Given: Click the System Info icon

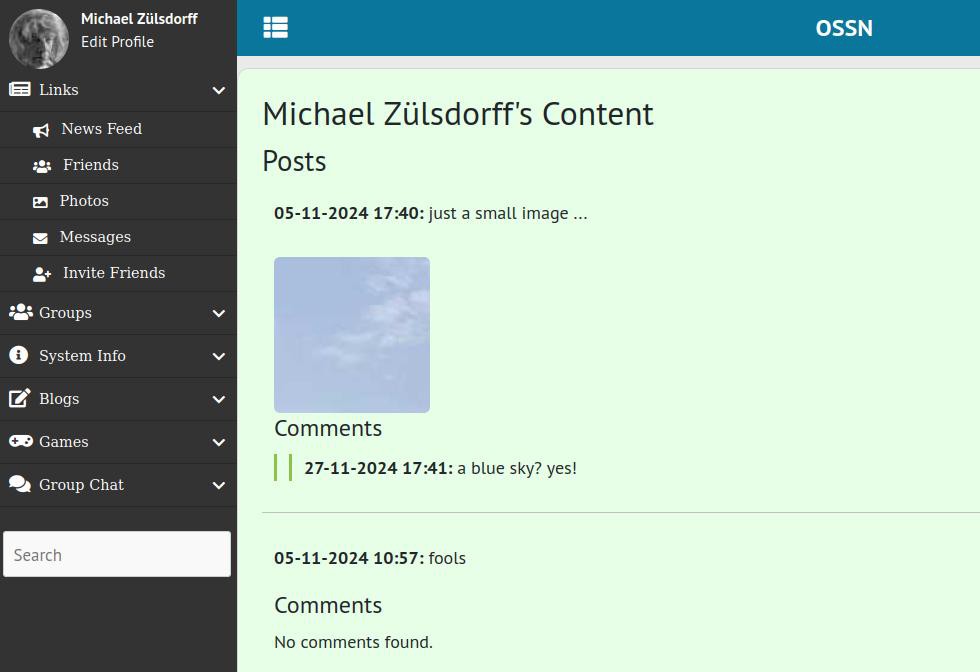Looking at the screenshot, I should [19, 355].
